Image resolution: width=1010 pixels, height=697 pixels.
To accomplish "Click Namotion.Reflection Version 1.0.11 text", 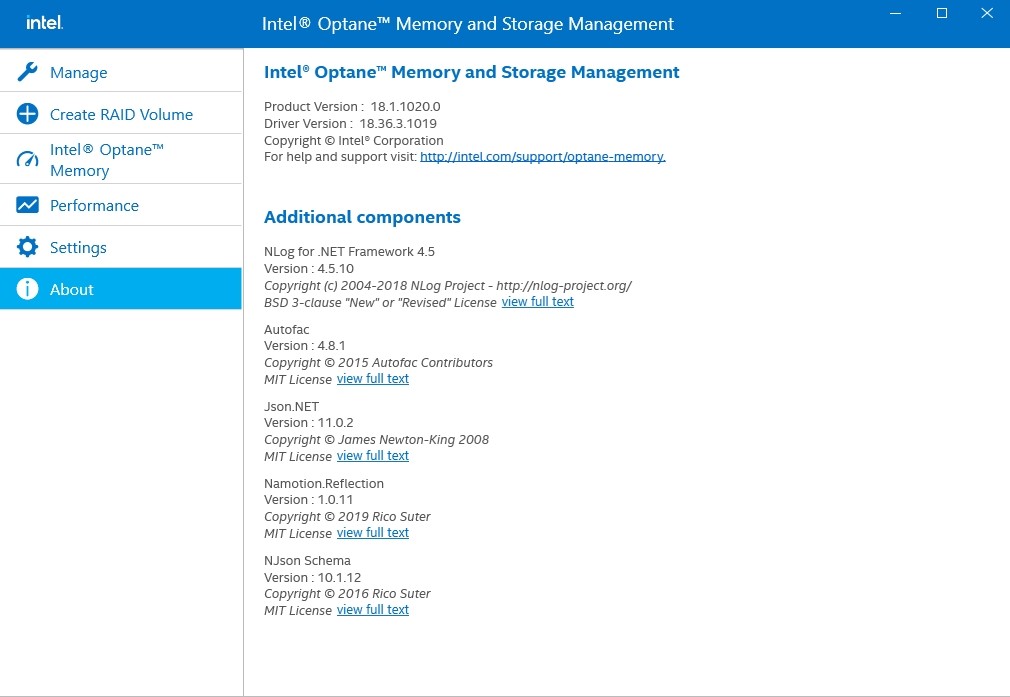I will pyautogui.click(x=309, y=499).
